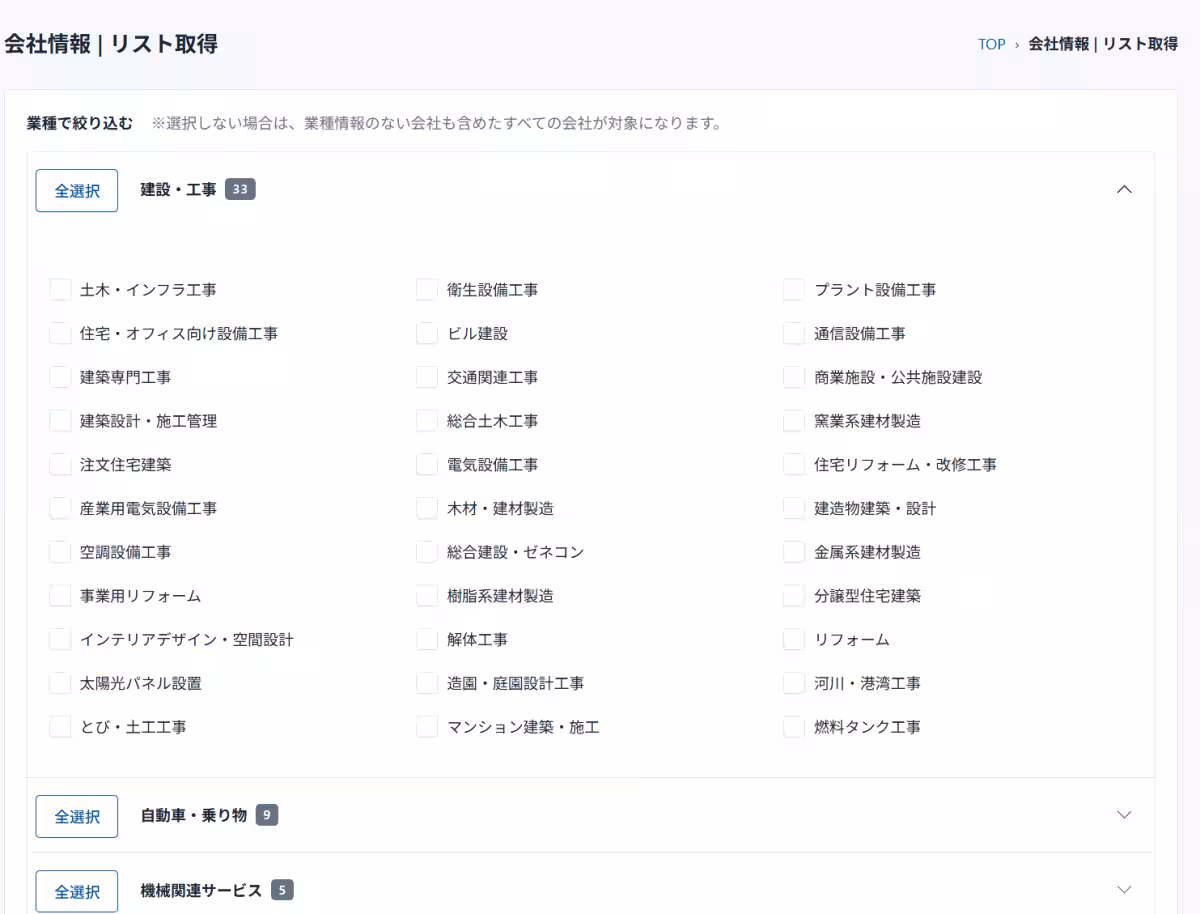Viewport: 1200px width, 914px height.
Task: Enable the 燃料タンク工事 filter
Action: [792, 727]
